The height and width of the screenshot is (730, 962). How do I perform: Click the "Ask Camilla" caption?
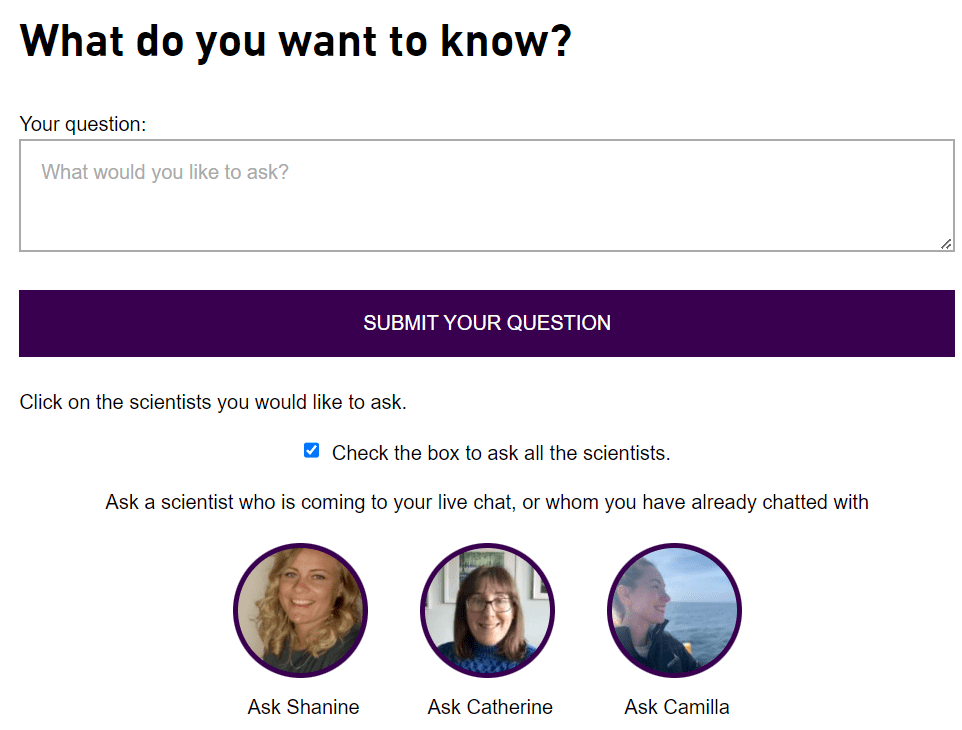[677, 707]
